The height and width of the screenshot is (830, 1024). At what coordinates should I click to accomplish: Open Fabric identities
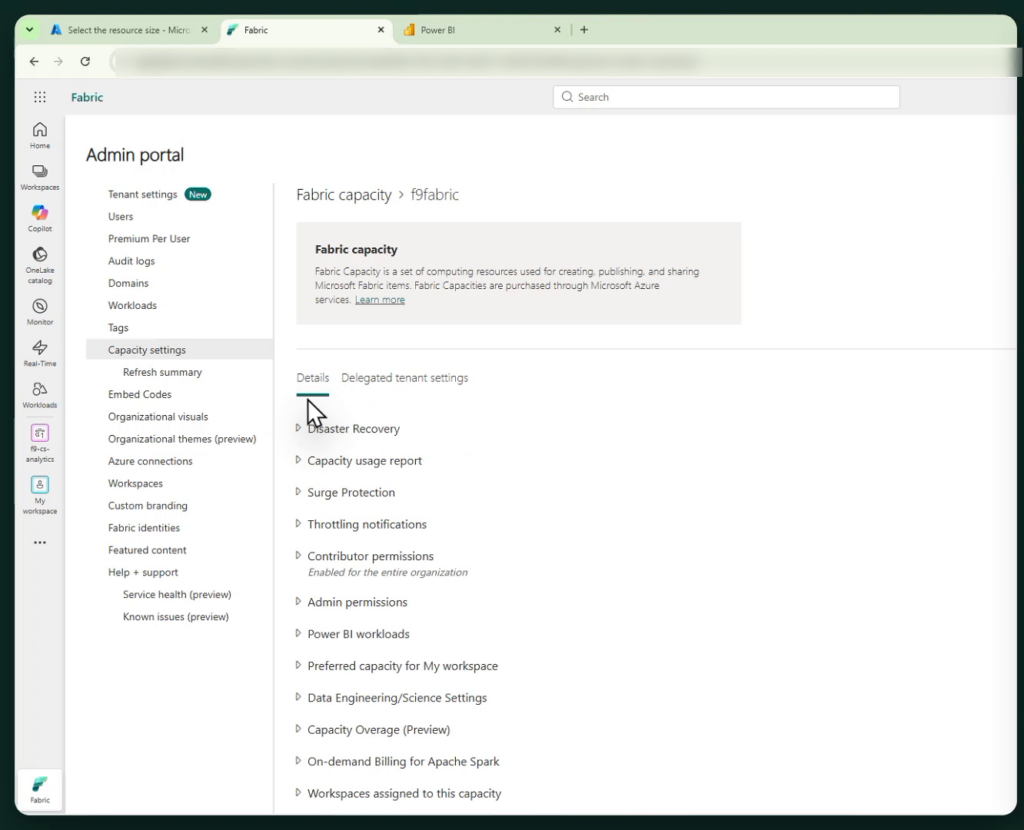pos(144,528)
